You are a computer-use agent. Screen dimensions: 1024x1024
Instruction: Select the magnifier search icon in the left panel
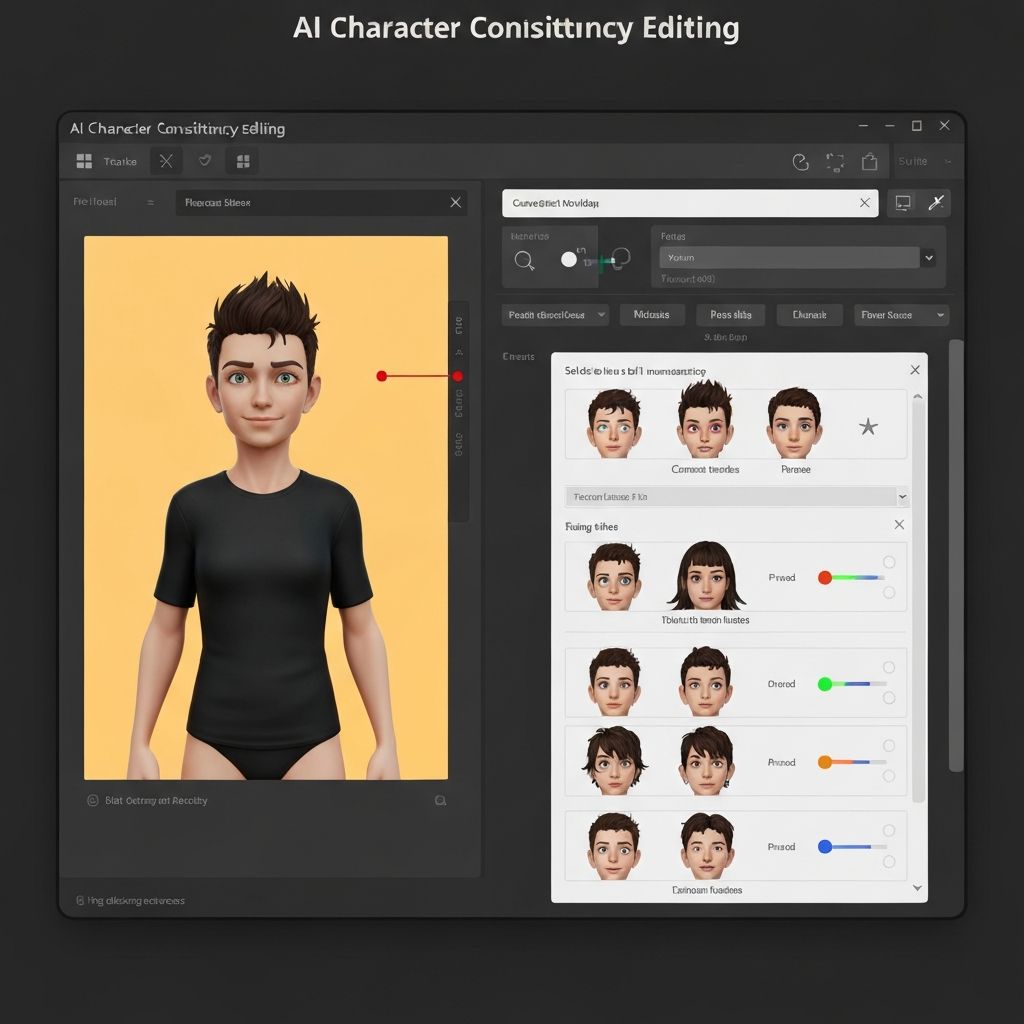tap(524, 260)
